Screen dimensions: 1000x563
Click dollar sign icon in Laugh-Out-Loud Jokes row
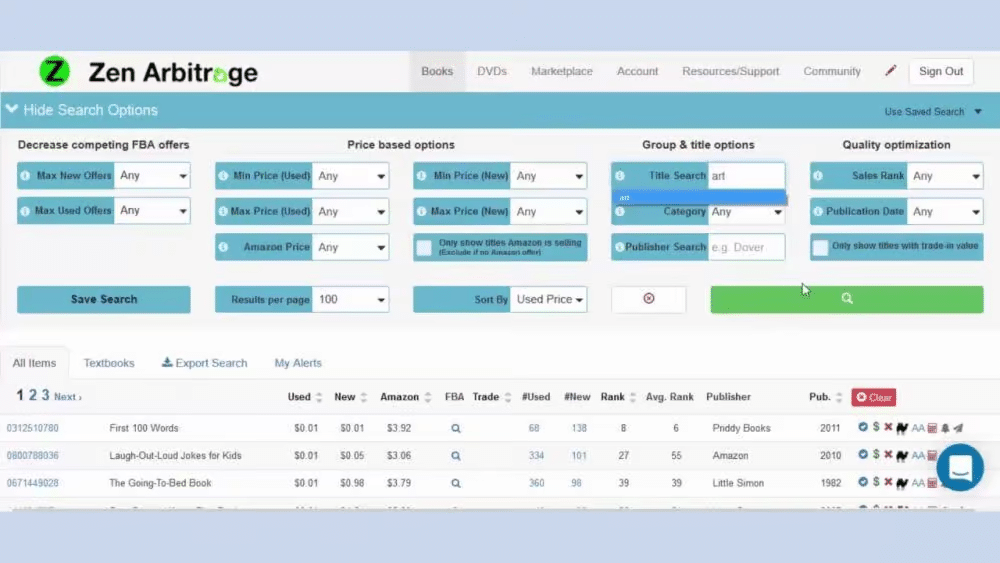(876, 455)
